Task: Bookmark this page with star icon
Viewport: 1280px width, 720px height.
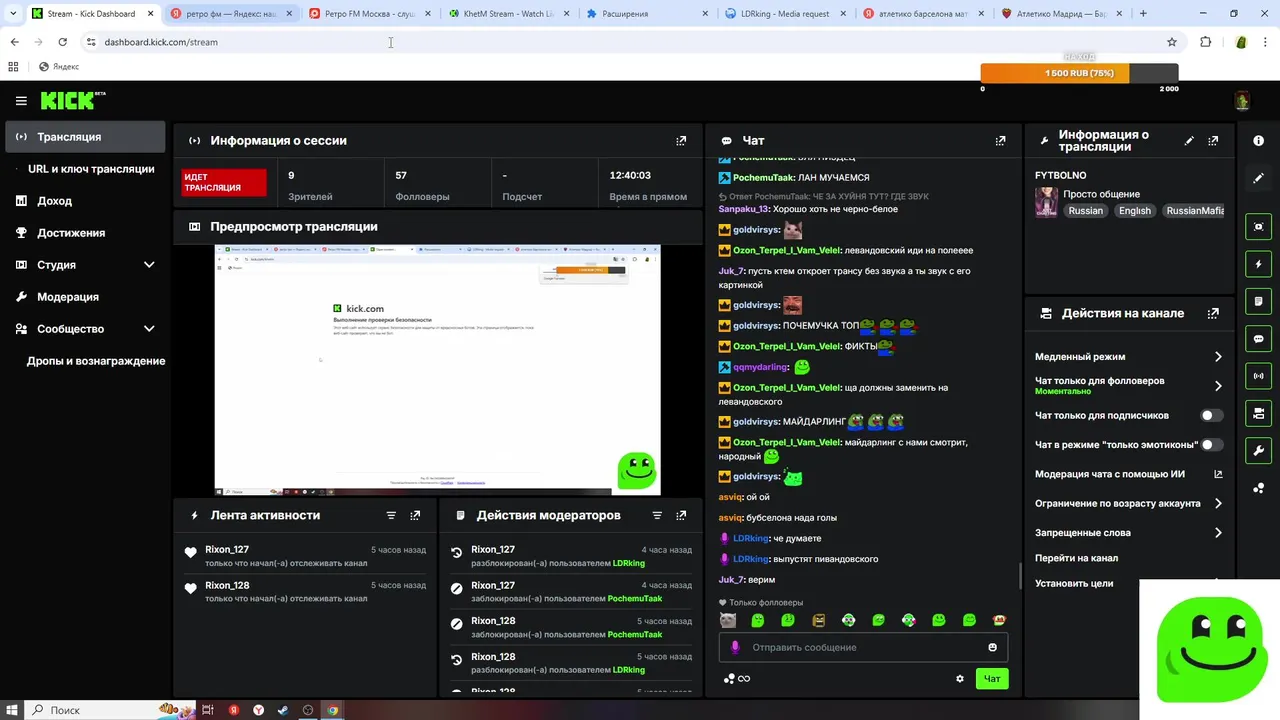Action: pyautogui.click(x=1172, y=42)
